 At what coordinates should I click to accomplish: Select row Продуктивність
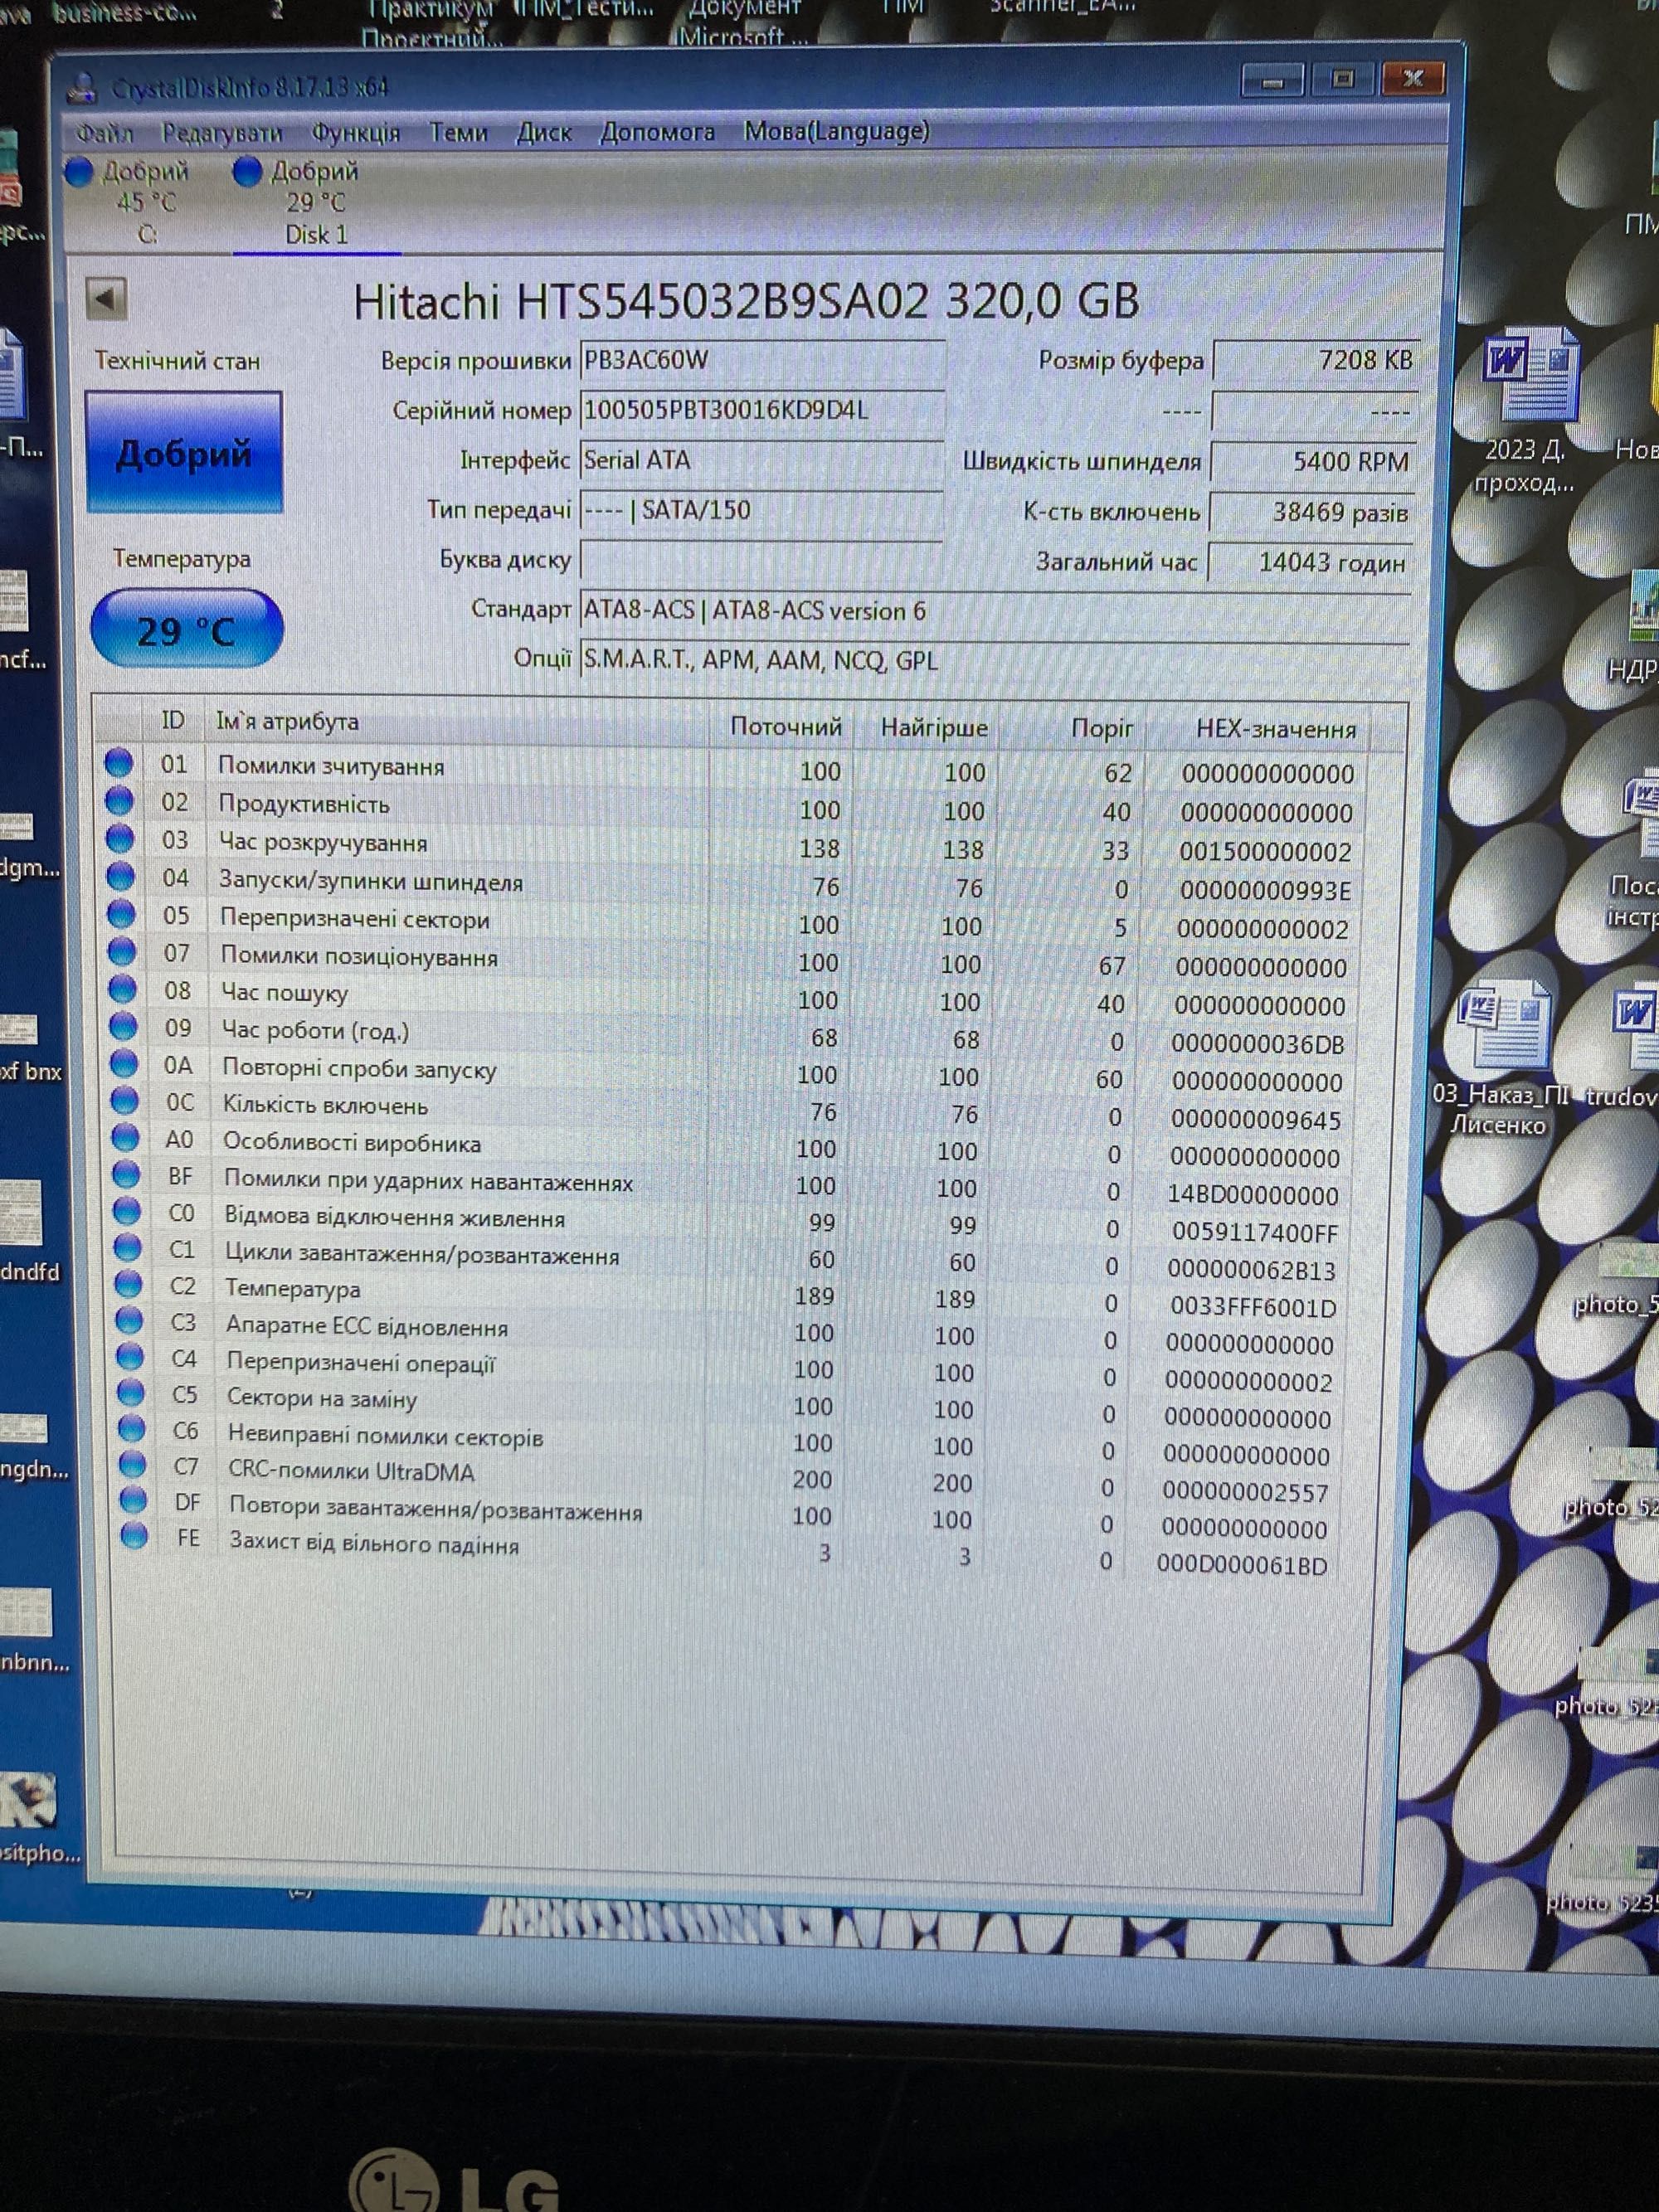click(x=730, y=806)
